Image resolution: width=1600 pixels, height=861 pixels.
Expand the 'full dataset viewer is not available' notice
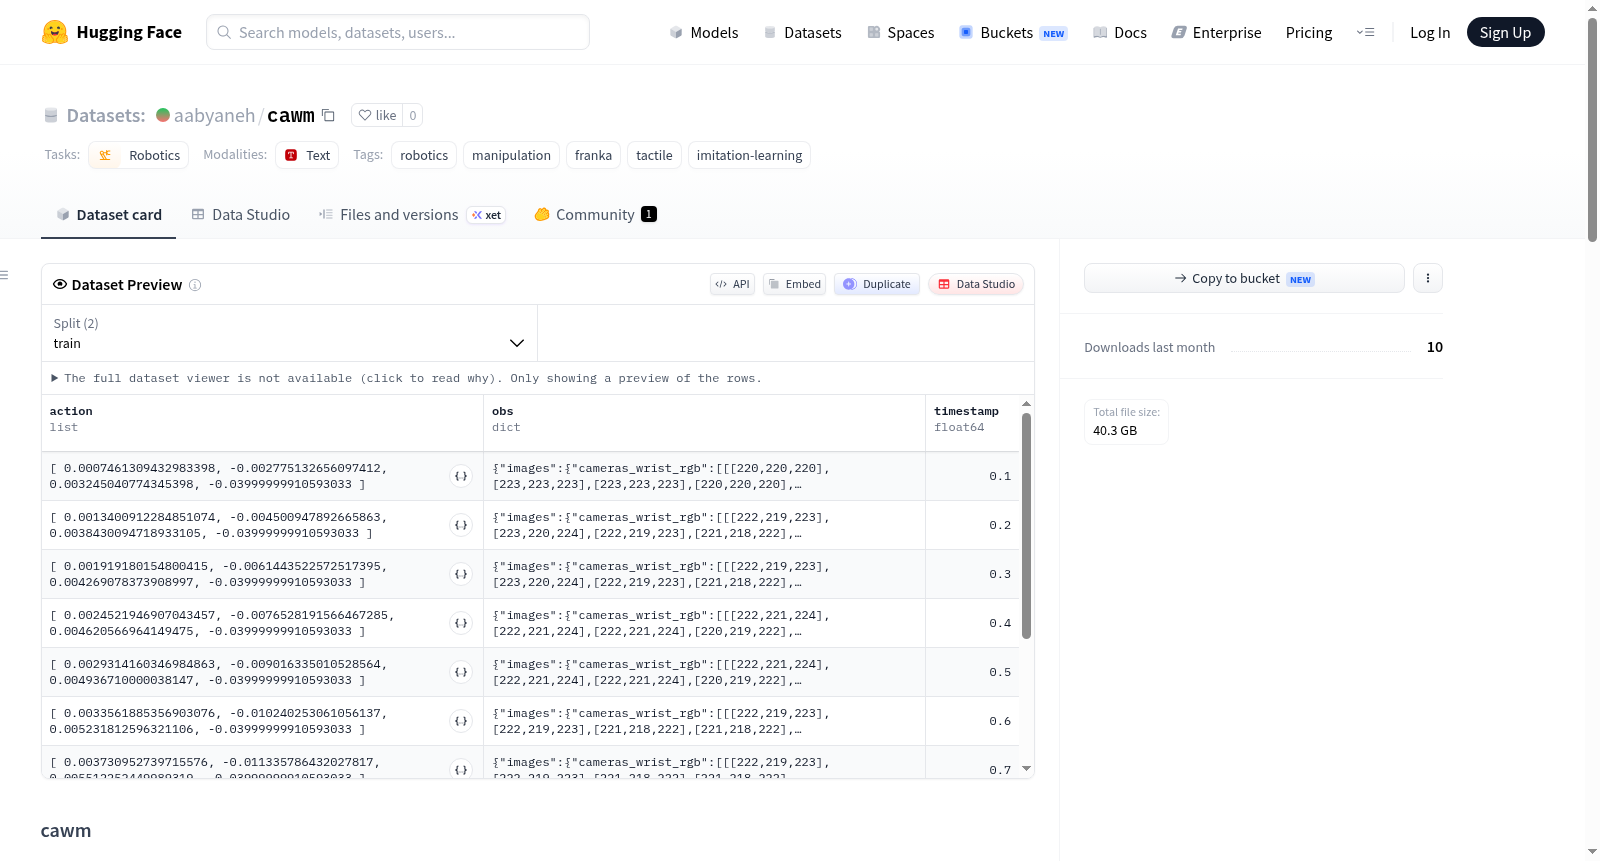[407, 378]
